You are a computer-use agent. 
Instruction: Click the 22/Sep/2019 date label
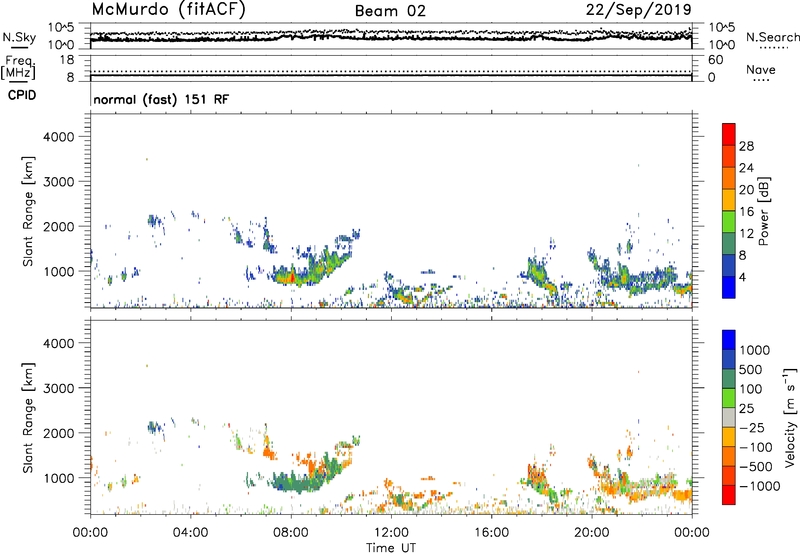(x=638, y=10)
